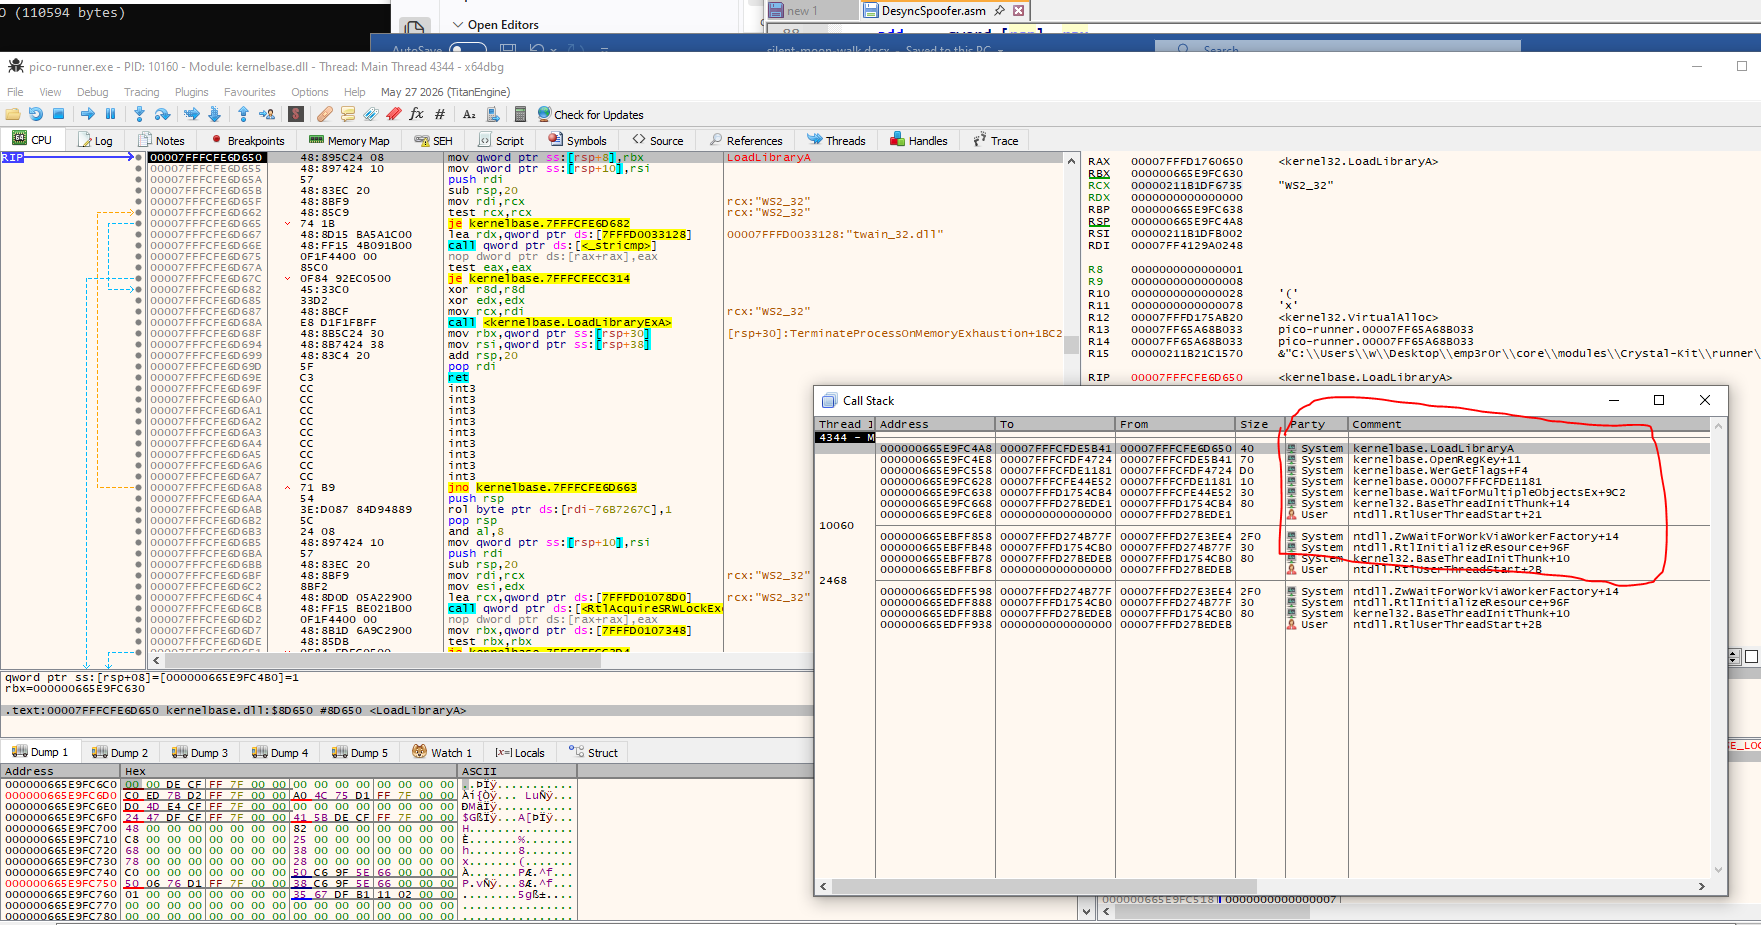
Task: Open the Plugins menu
Action: click(x=191, y=92)
